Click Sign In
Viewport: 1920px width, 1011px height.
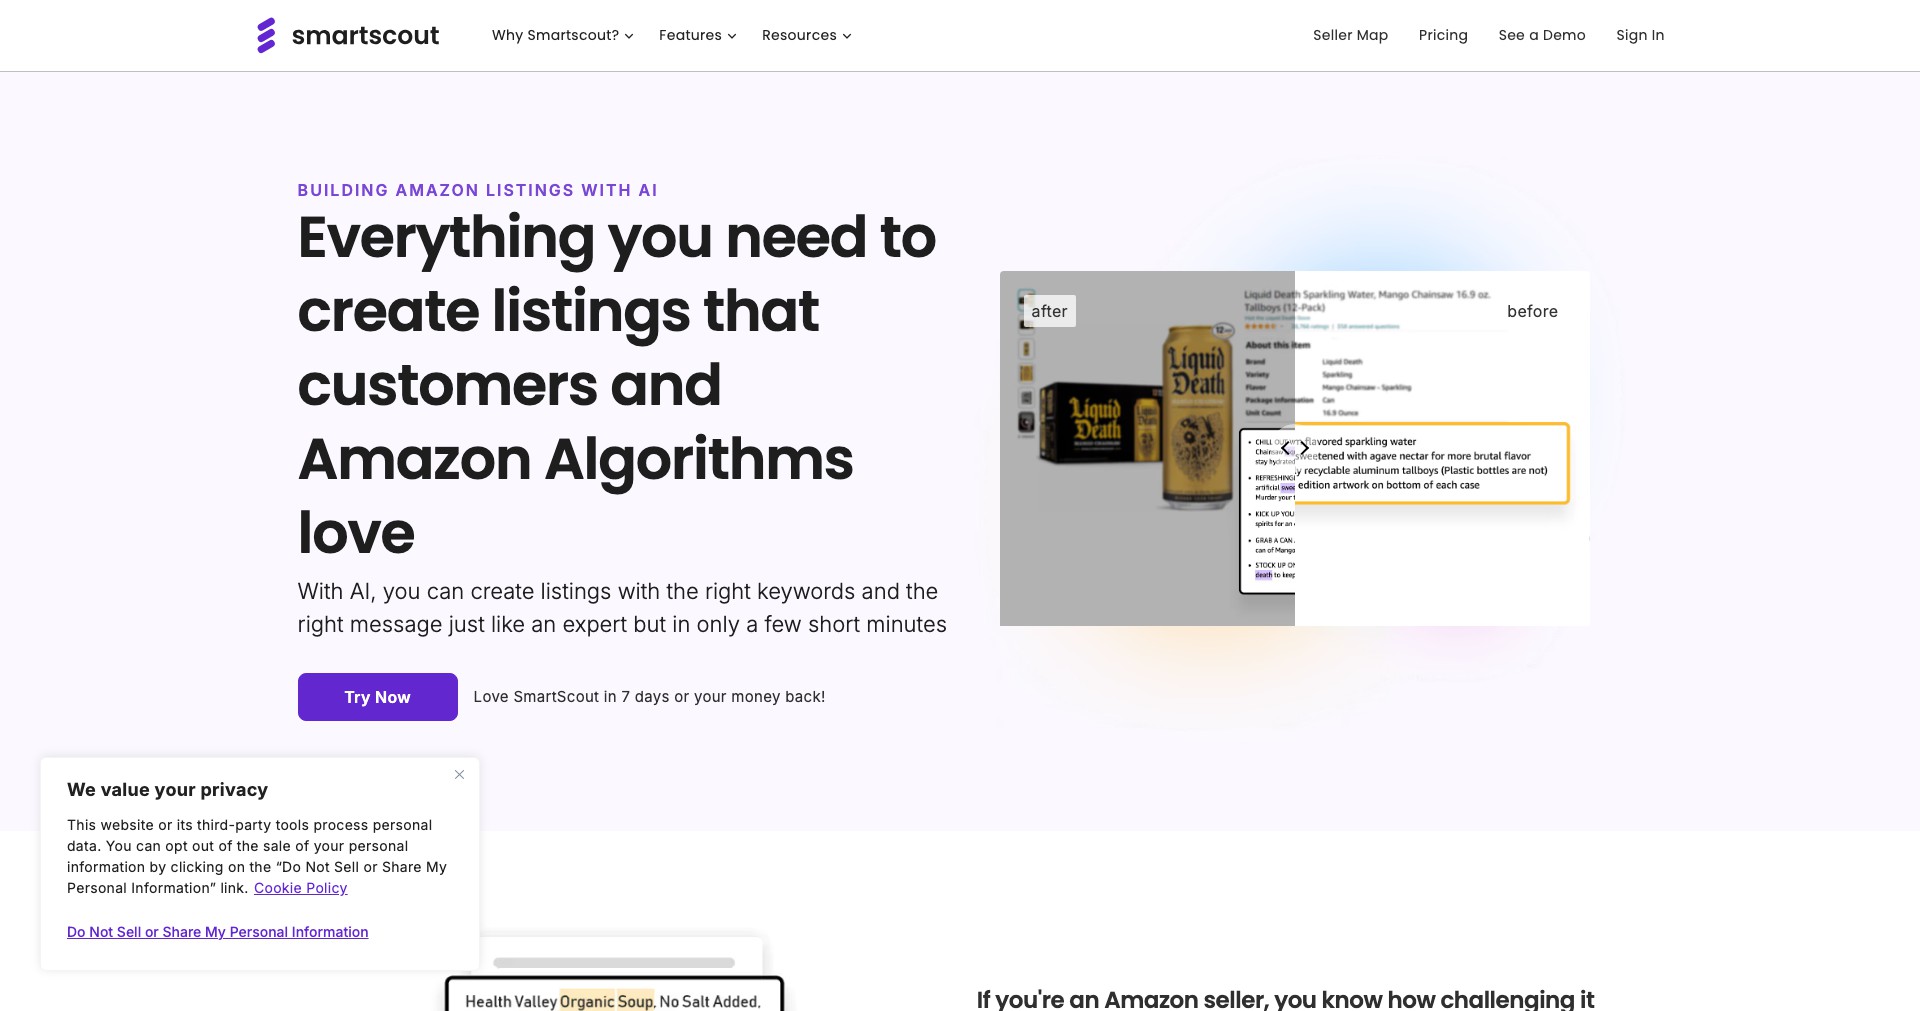coord(1640,35)
